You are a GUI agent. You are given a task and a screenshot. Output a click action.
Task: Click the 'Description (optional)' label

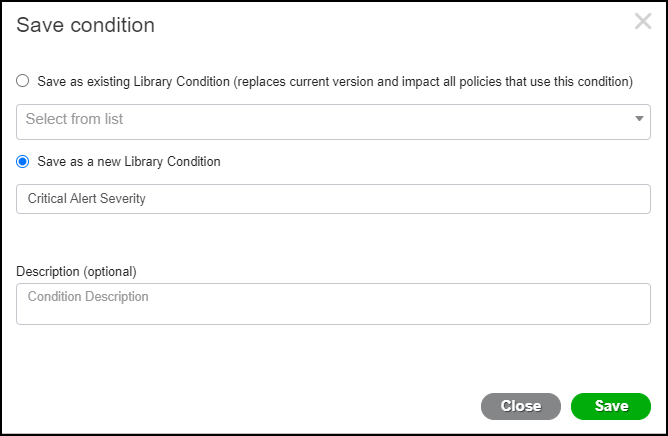[76, 271]
